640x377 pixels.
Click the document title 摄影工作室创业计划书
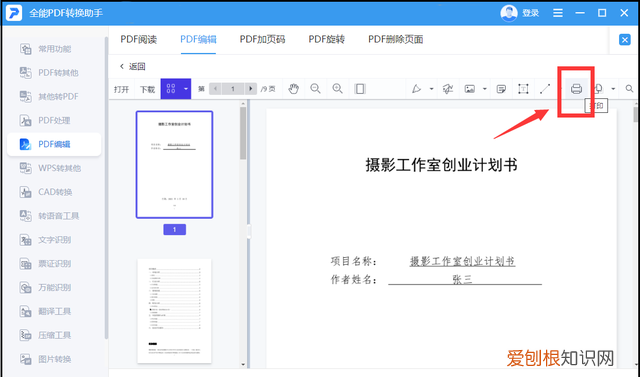pos(441,165)
